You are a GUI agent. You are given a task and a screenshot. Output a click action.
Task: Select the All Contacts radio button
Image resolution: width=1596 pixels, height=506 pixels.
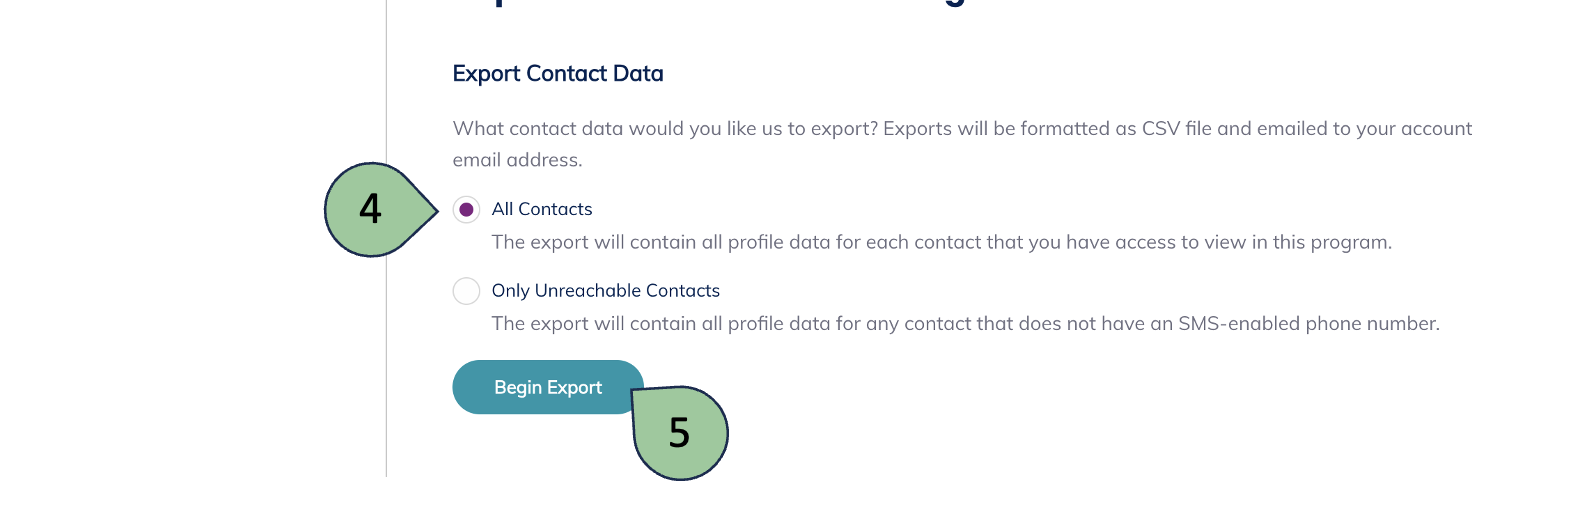[466, 210]
